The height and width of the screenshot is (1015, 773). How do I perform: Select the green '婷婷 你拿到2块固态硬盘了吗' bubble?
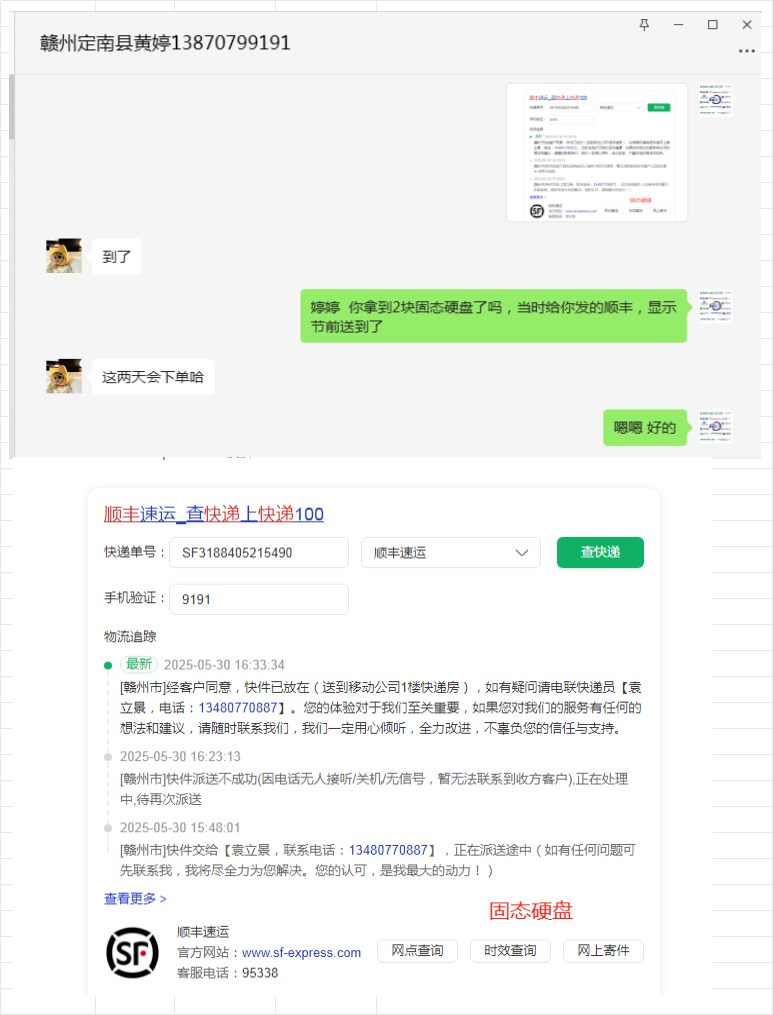point(493,316)
